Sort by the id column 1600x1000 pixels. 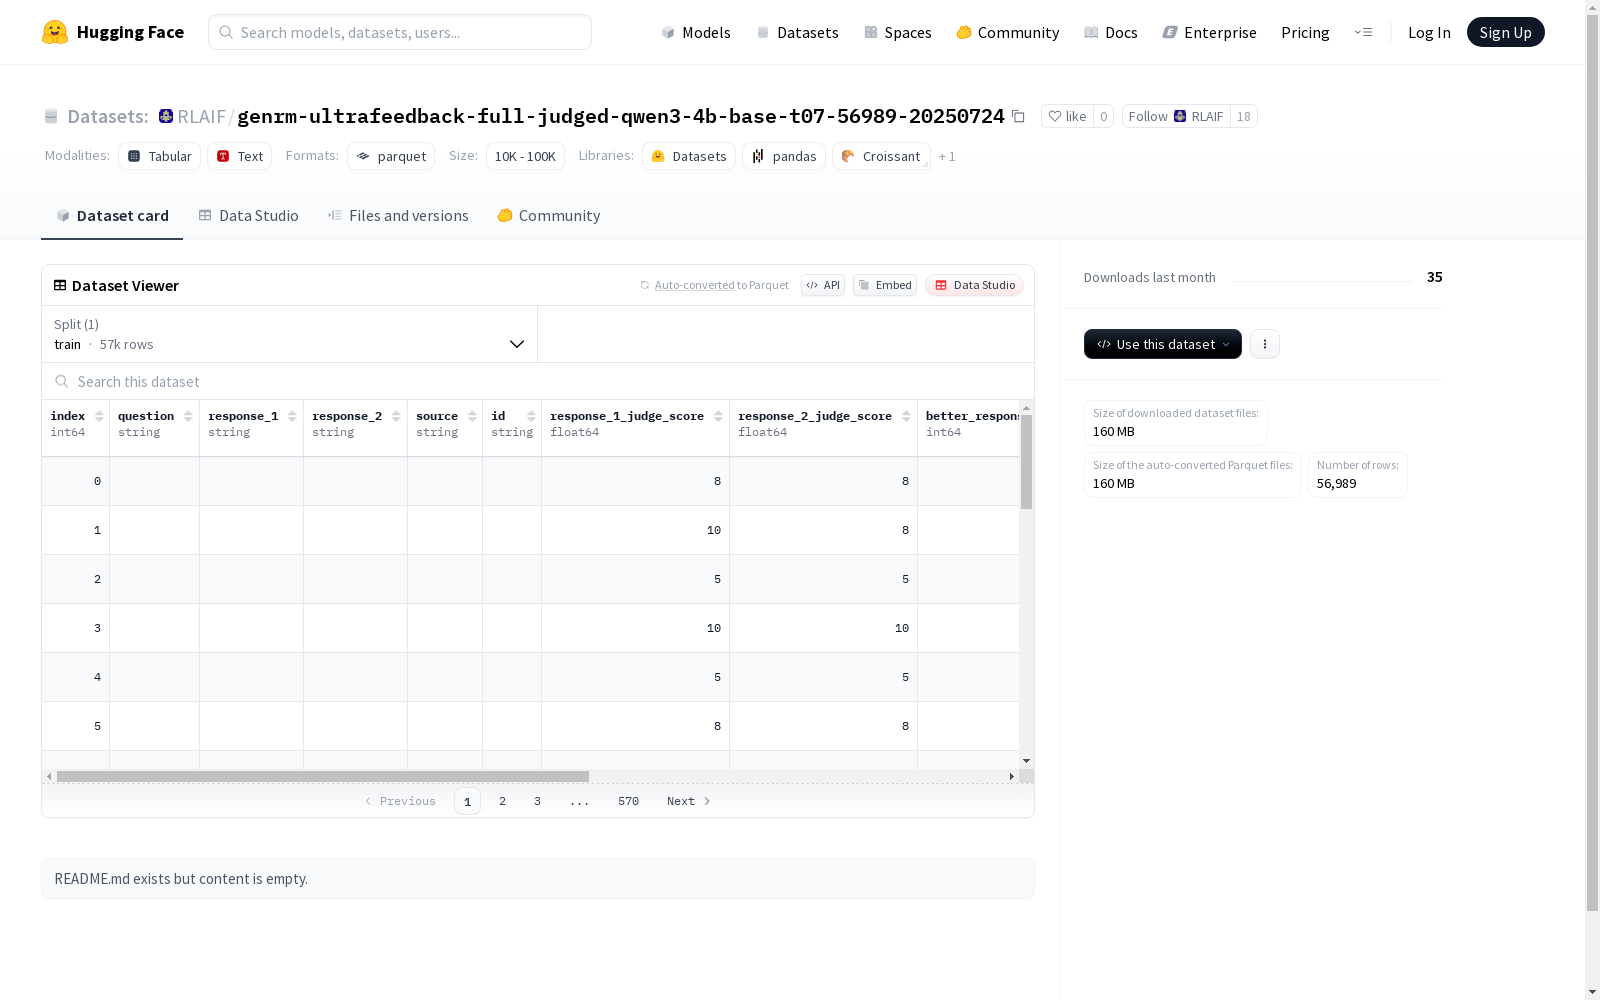[531, 416]
